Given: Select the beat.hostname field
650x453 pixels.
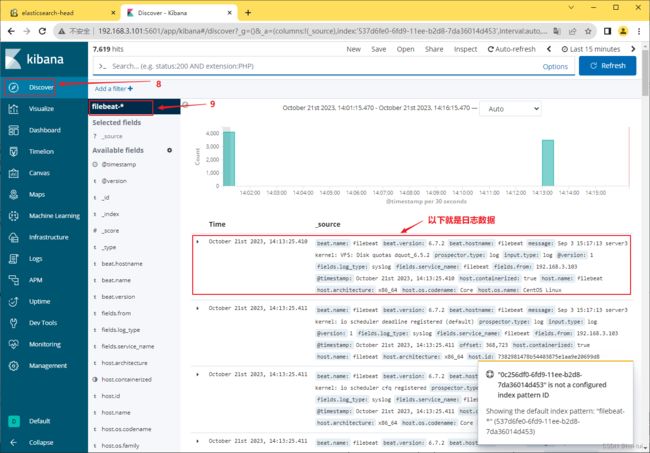Looking at the screenshot, I should point(122,264).
